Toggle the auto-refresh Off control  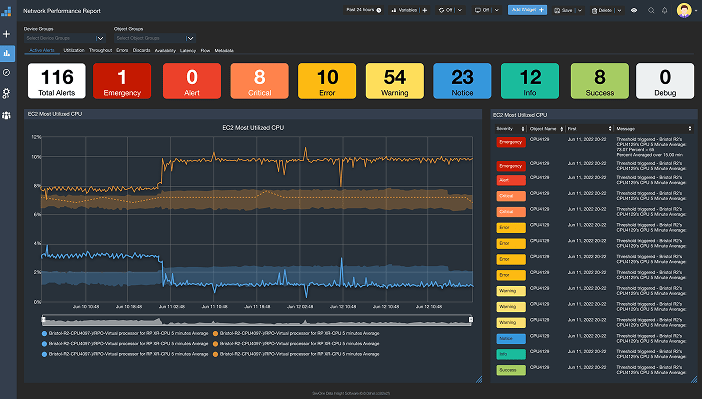[449, 10]
